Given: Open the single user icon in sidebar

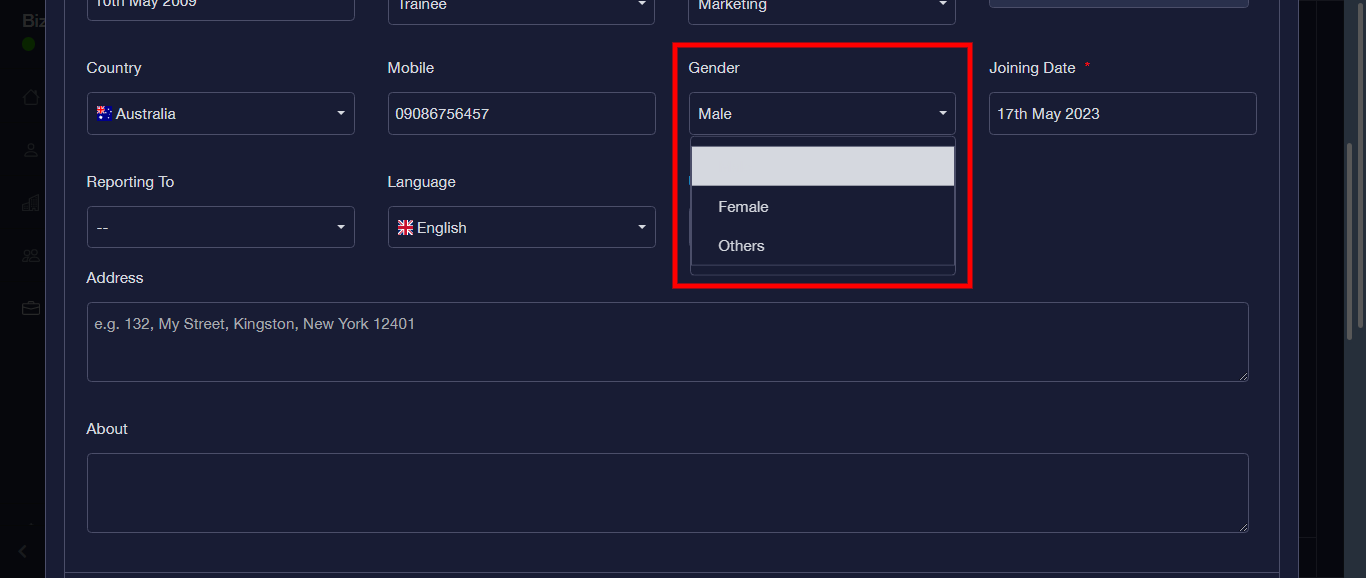Looking at the screenshot, I should [31, 150].
